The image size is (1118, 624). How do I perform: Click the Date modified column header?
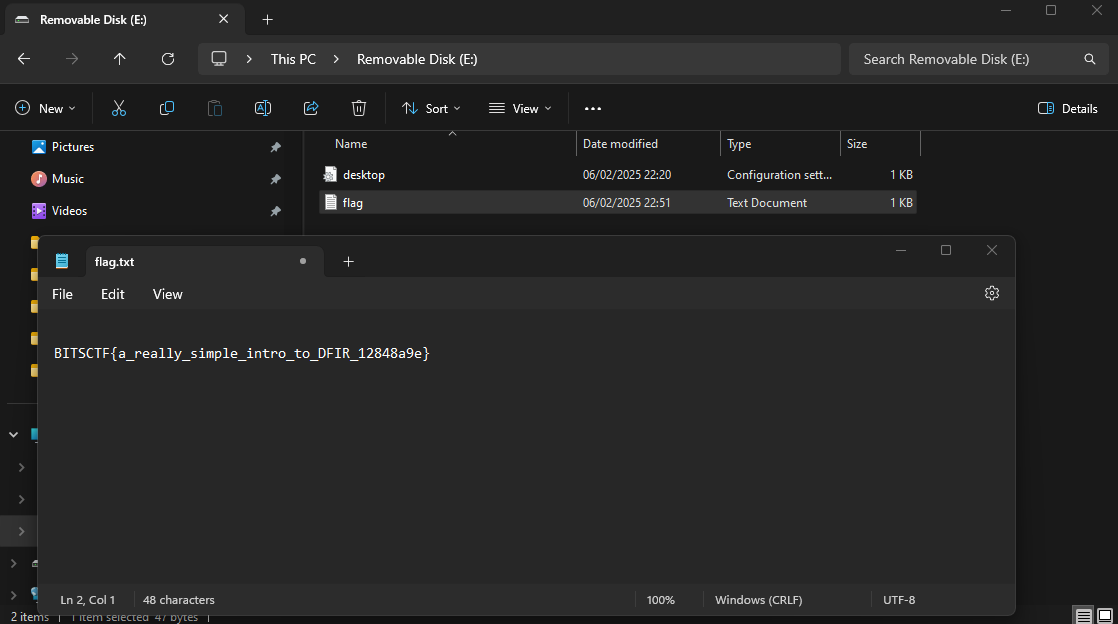(620, 144)
